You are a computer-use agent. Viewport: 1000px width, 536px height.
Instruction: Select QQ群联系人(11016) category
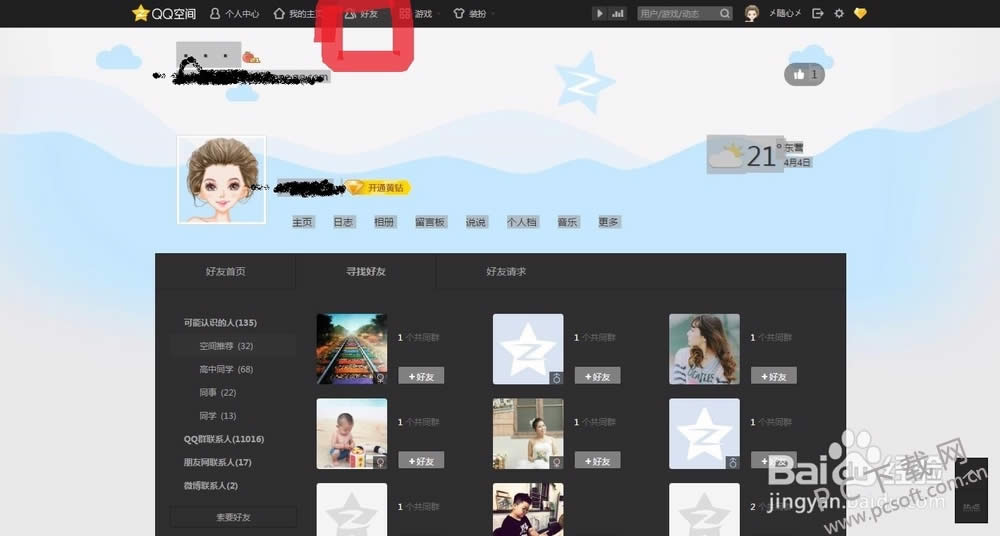(224, 439)
